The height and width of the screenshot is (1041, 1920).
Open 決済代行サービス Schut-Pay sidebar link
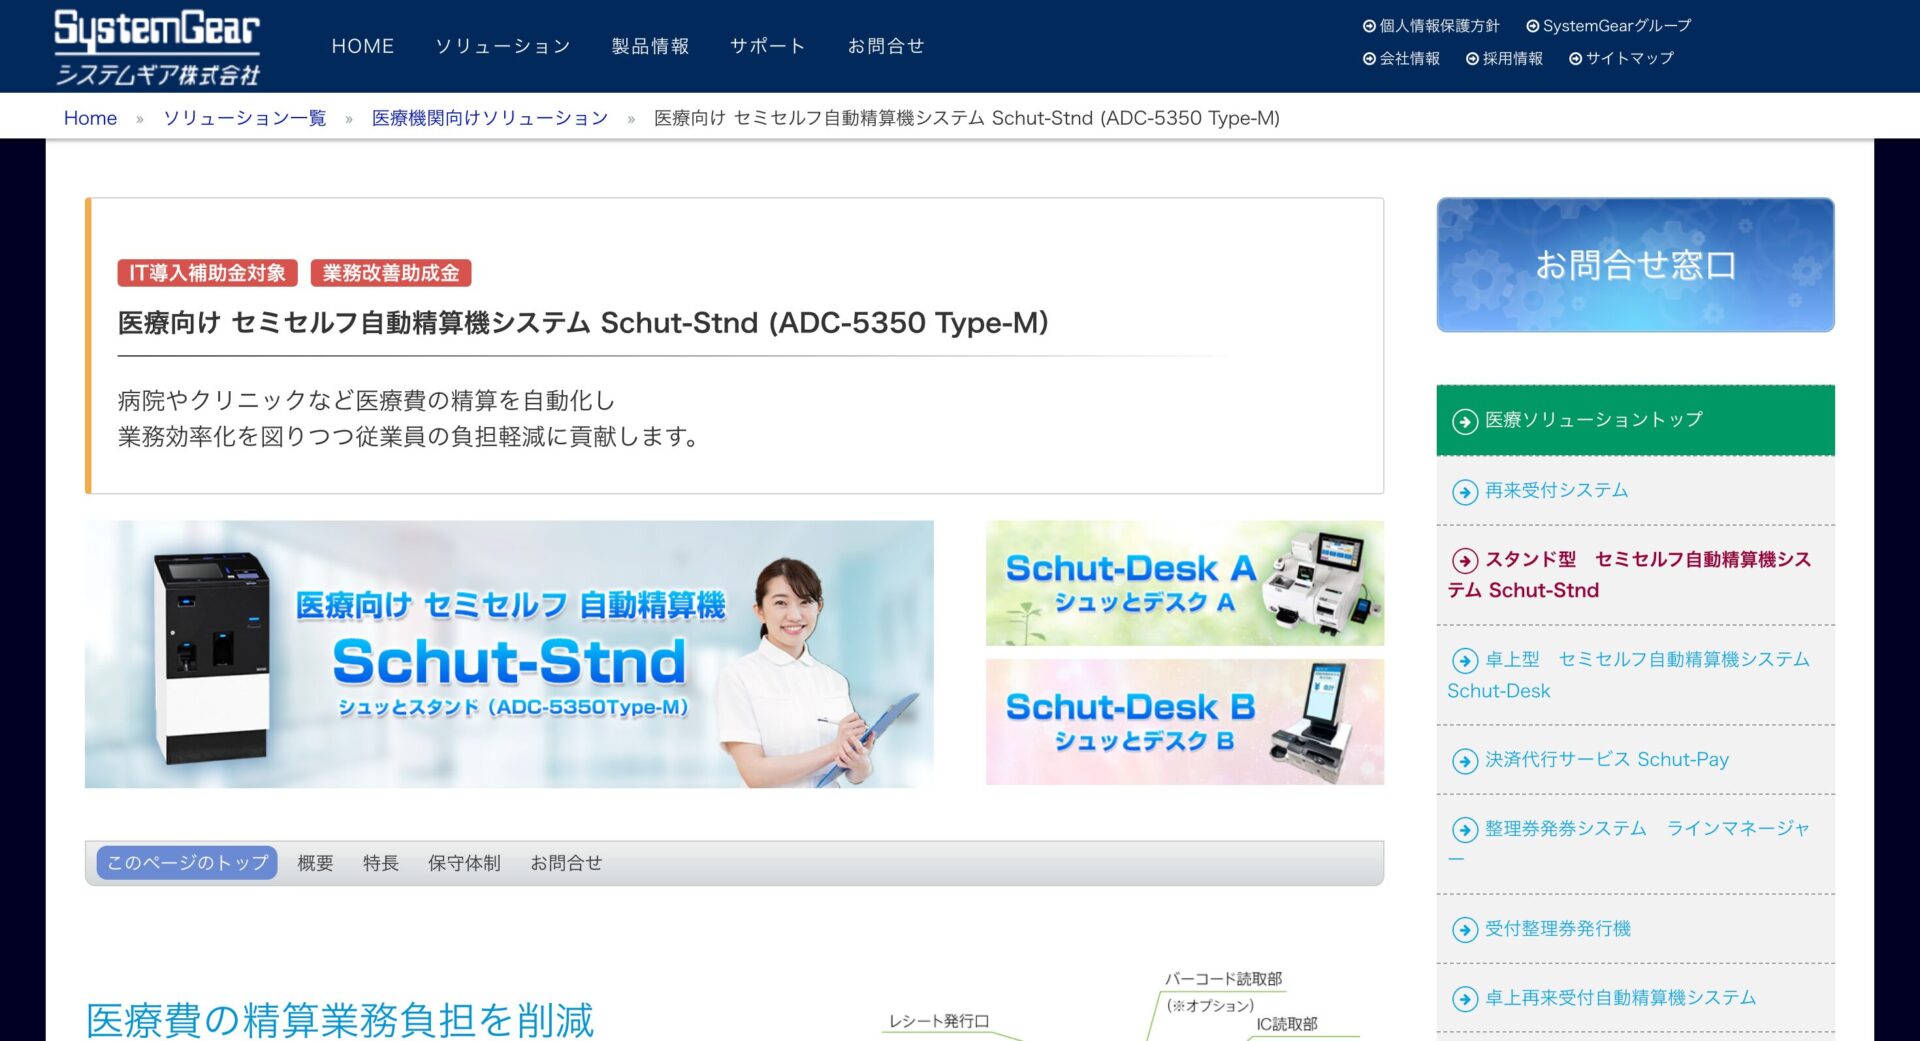1635,760
